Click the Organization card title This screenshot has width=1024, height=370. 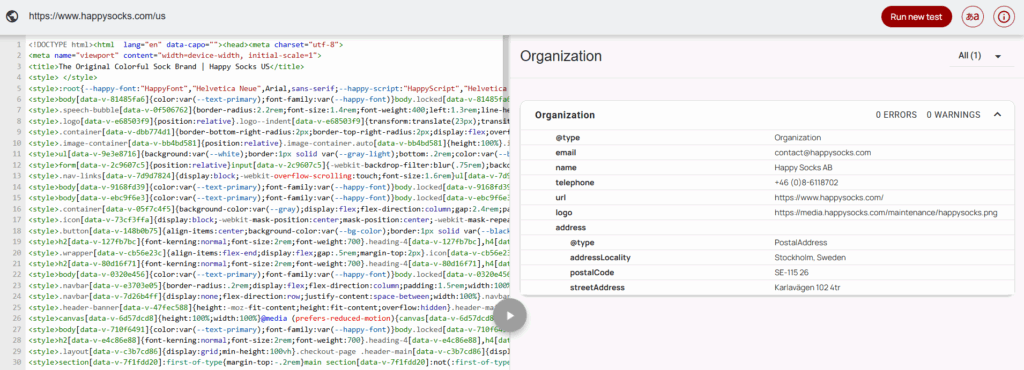(565, 115)
